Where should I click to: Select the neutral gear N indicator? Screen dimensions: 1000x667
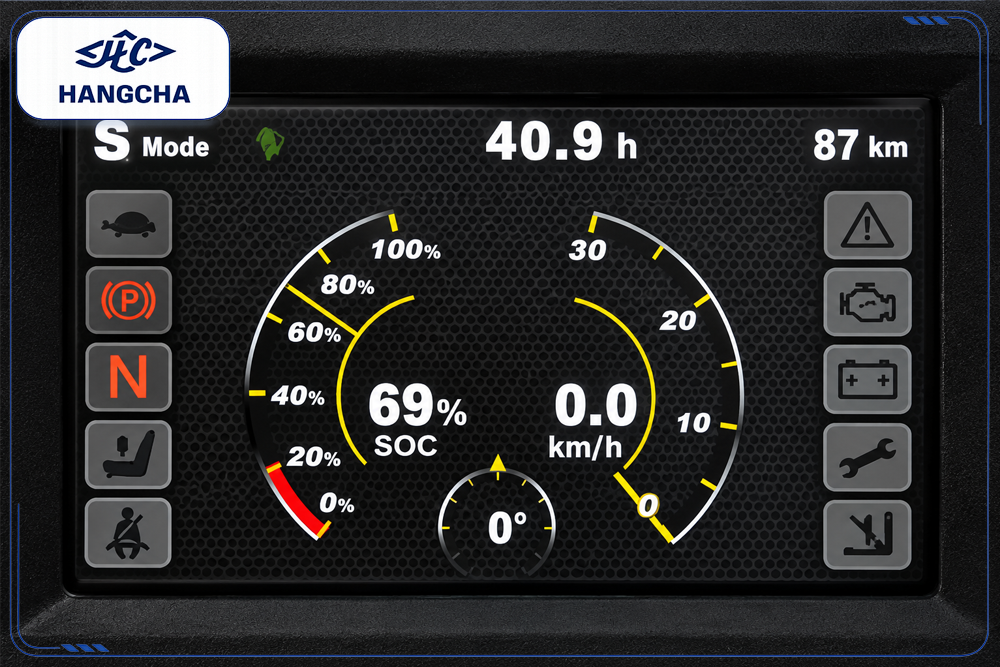coord(129,377)
